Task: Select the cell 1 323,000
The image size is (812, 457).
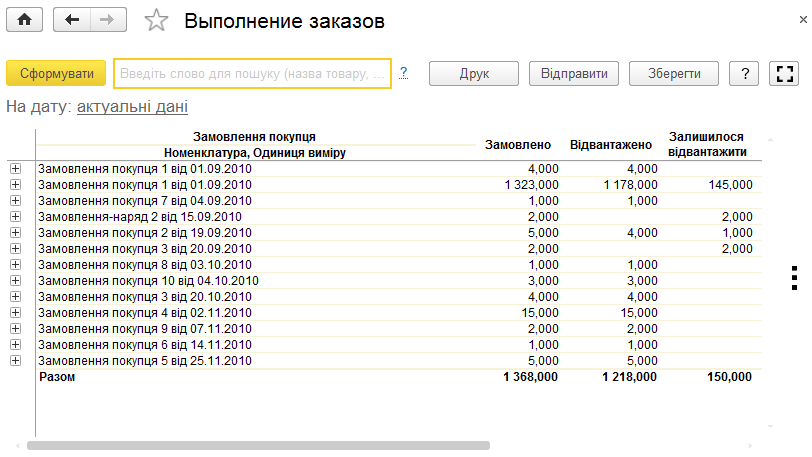Action: click(x=531, y=185)
